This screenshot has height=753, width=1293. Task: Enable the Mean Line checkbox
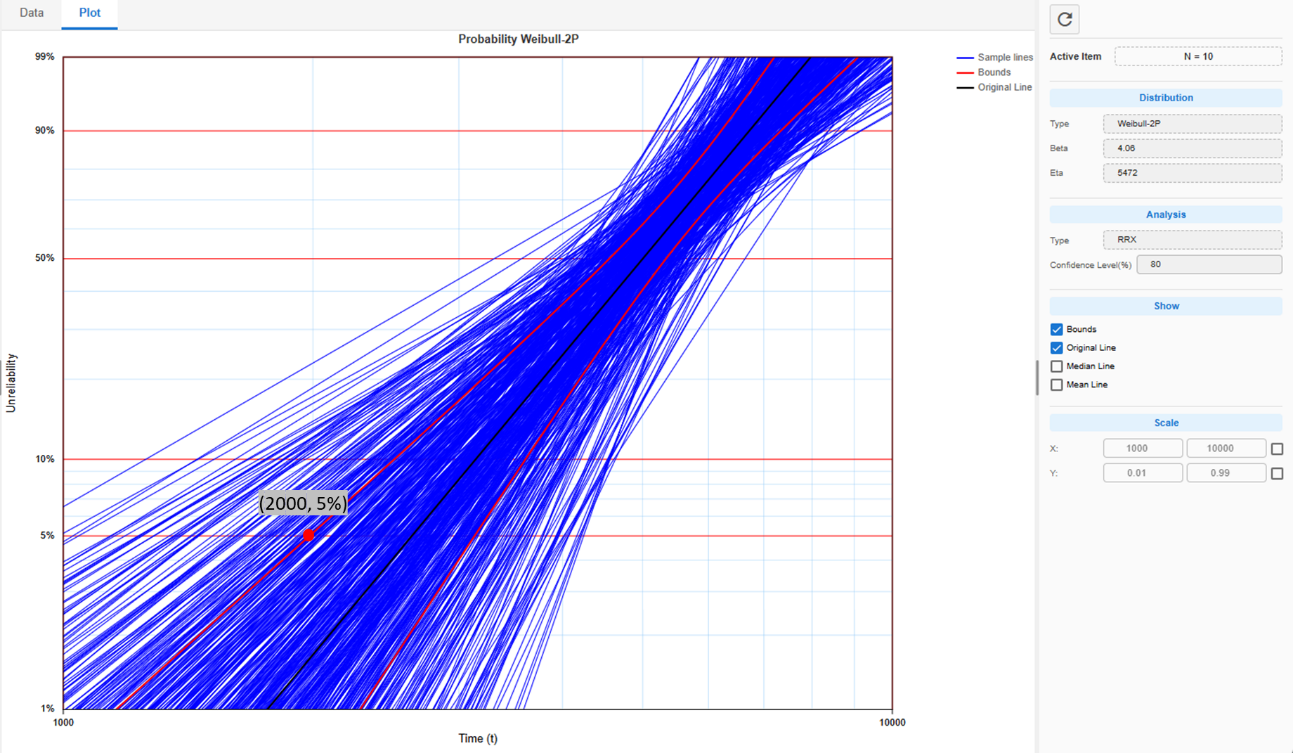pyautogui.click(x=1056, y=385)
